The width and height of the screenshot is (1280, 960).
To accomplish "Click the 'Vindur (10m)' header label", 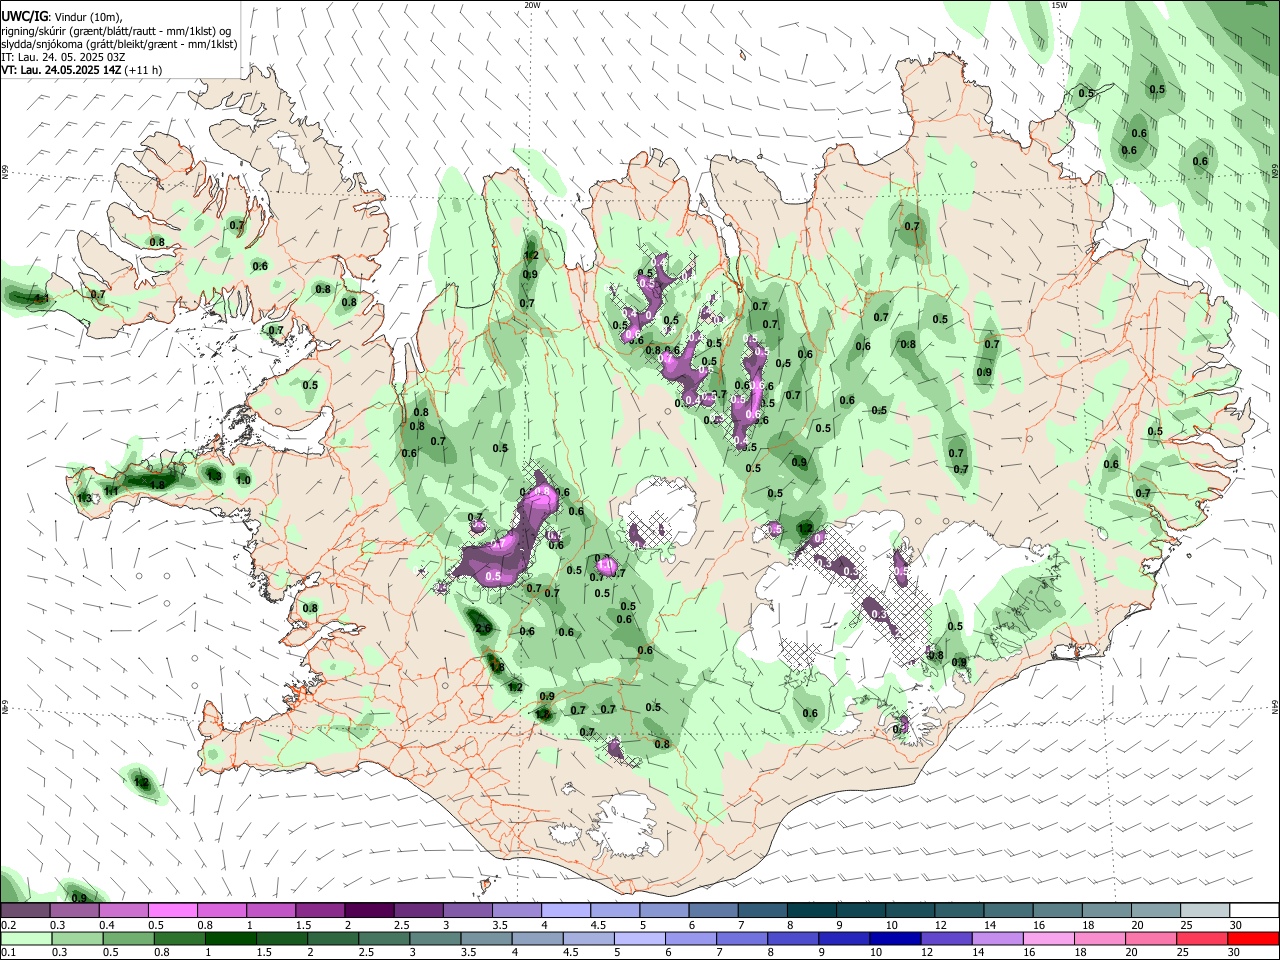I will [87, 17].
